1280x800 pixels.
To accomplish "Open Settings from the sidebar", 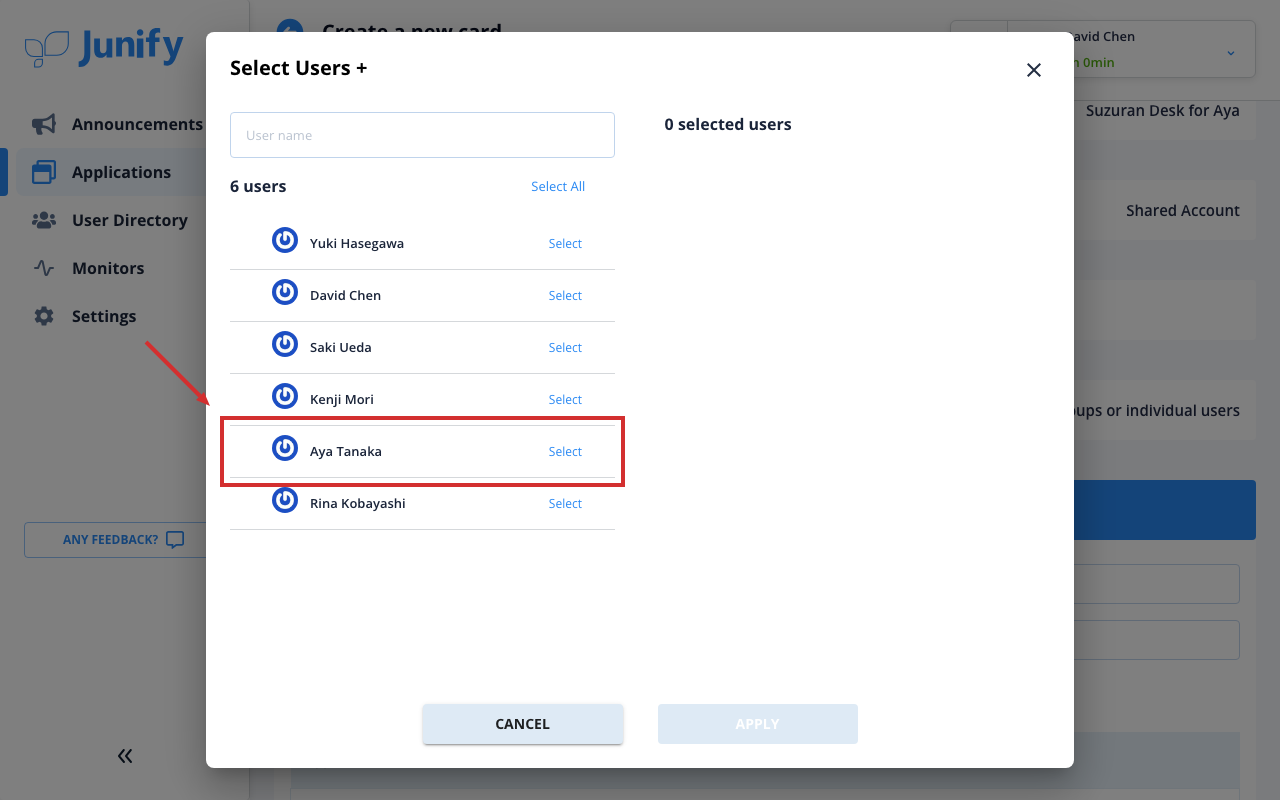I will pos(105,316).
